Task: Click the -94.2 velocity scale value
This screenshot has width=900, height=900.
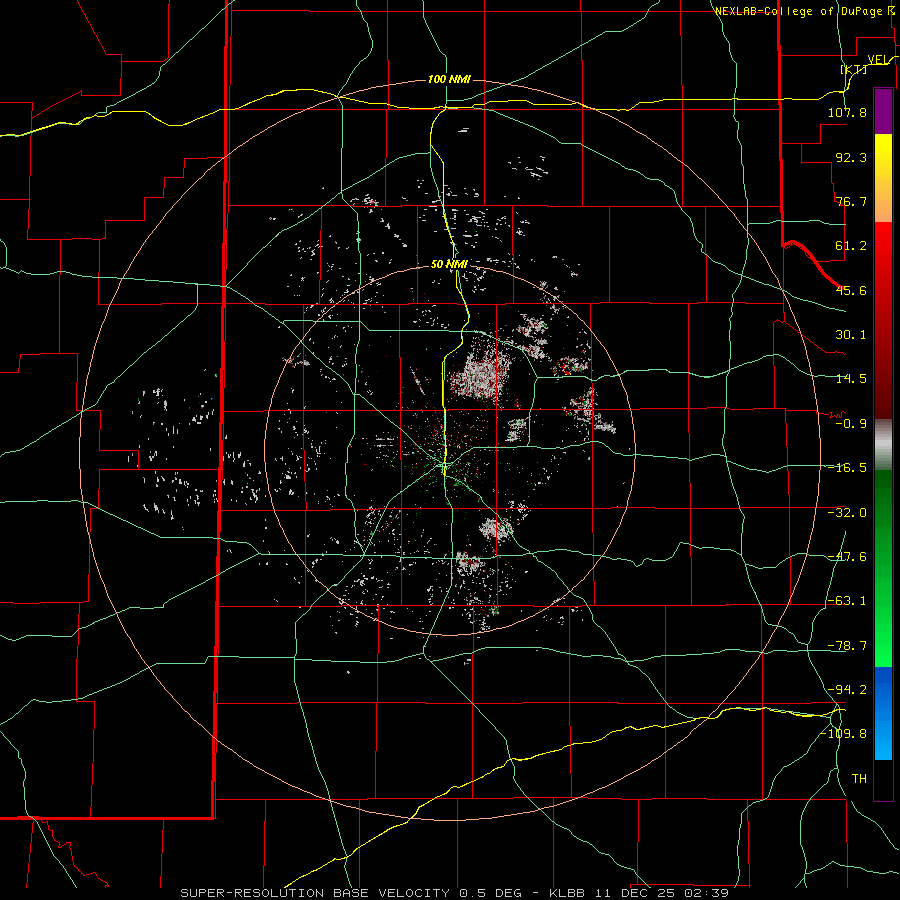Action: (x=847, y=689)
